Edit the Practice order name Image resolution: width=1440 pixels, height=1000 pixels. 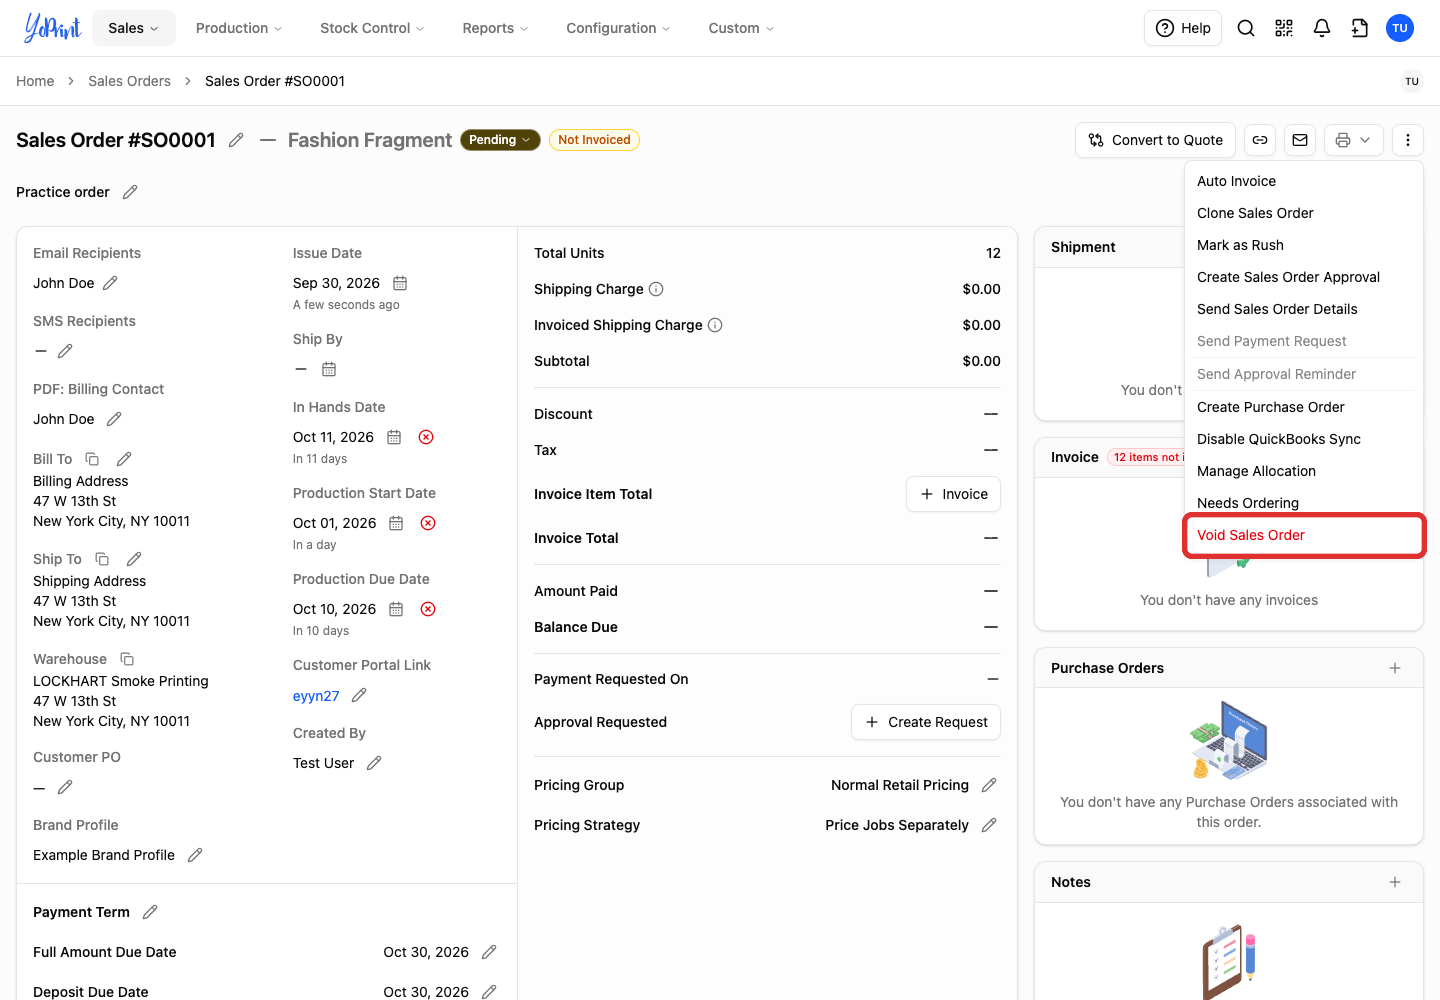point(130,192)
